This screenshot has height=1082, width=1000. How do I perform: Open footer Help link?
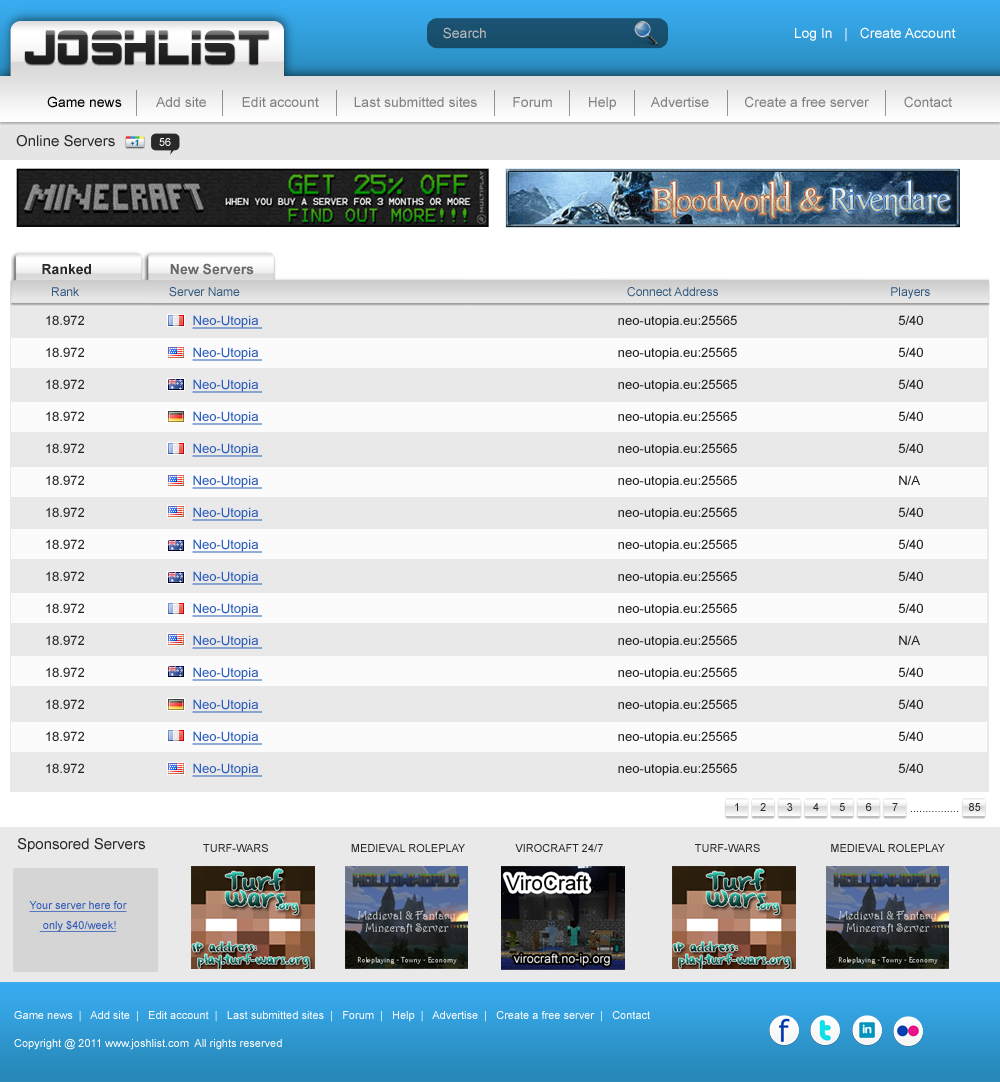[x=403, y=1015]
